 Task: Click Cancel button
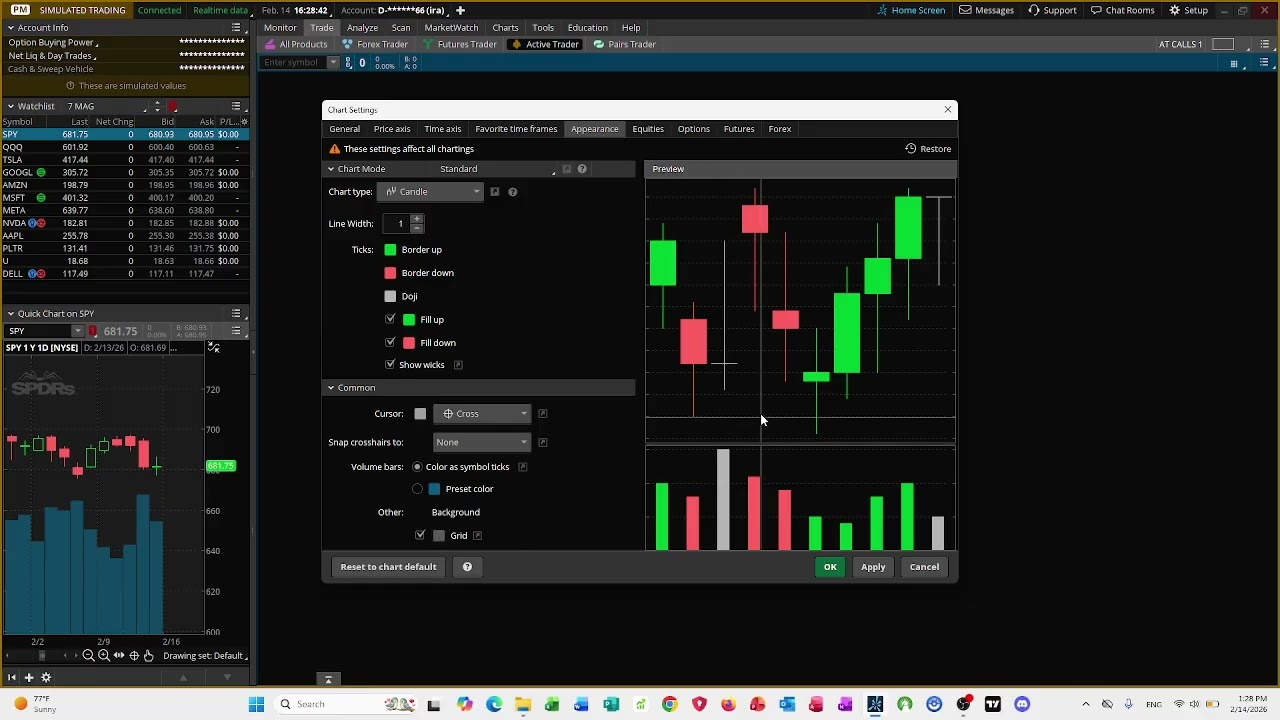coord(924,567)
